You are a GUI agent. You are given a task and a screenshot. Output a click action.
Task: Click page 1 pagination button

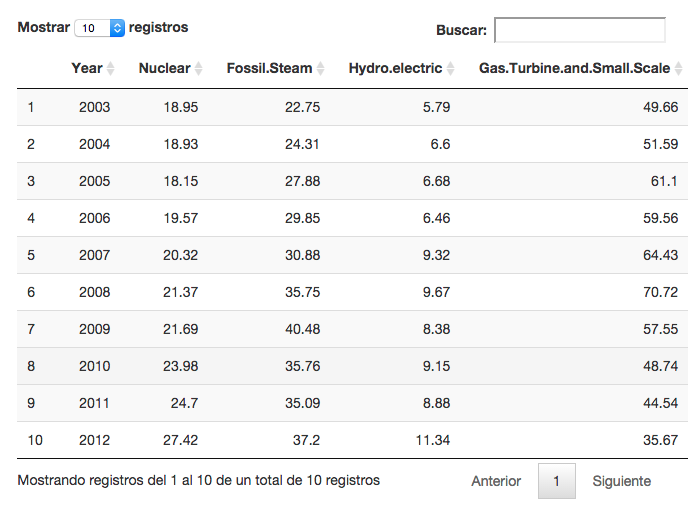point(557,481)
